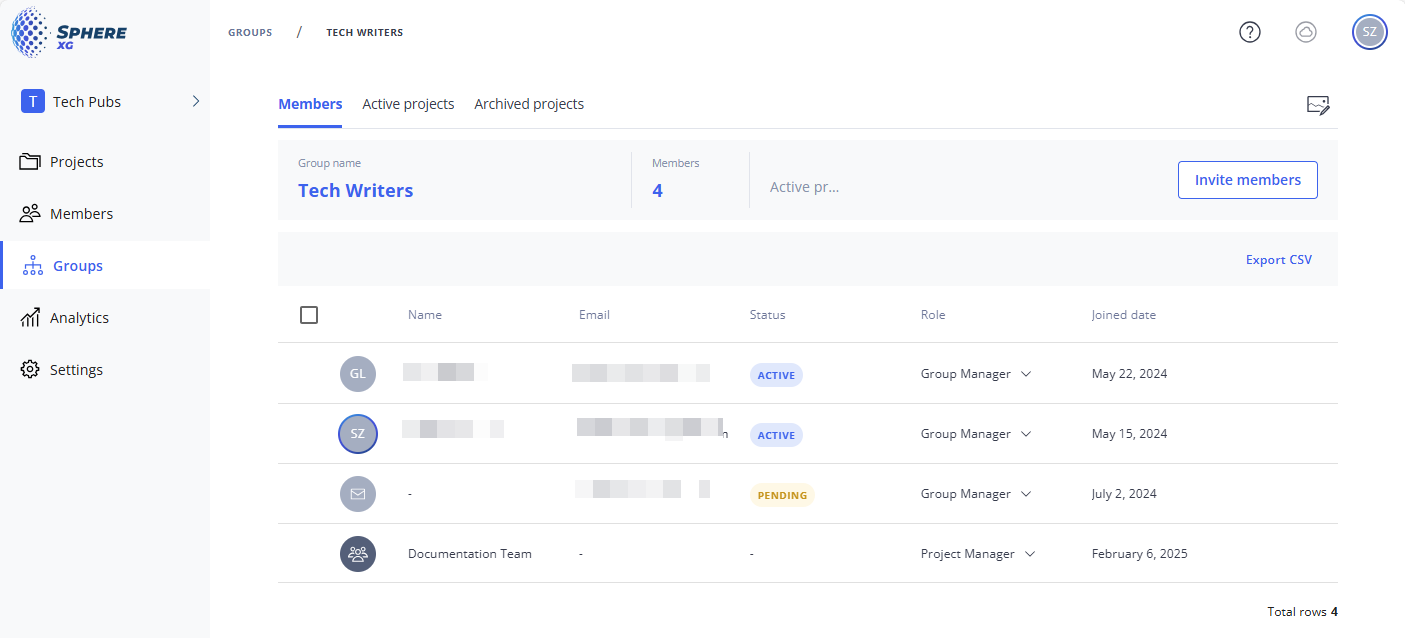This screenshot has width=1405, height=638.
Task: Click the Groups breadcrumb link
Action: [x=250, y=33]
